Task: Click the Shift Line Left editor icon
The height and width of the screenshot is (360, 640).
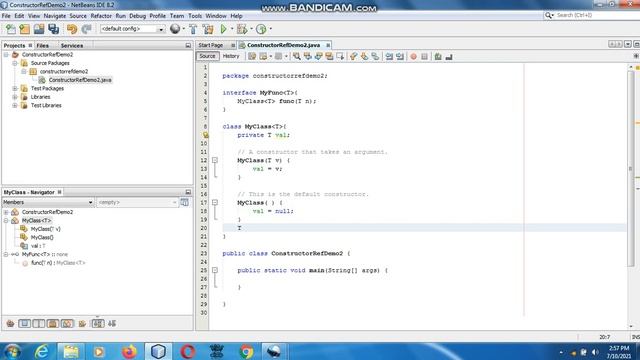Action: [389, 57]
